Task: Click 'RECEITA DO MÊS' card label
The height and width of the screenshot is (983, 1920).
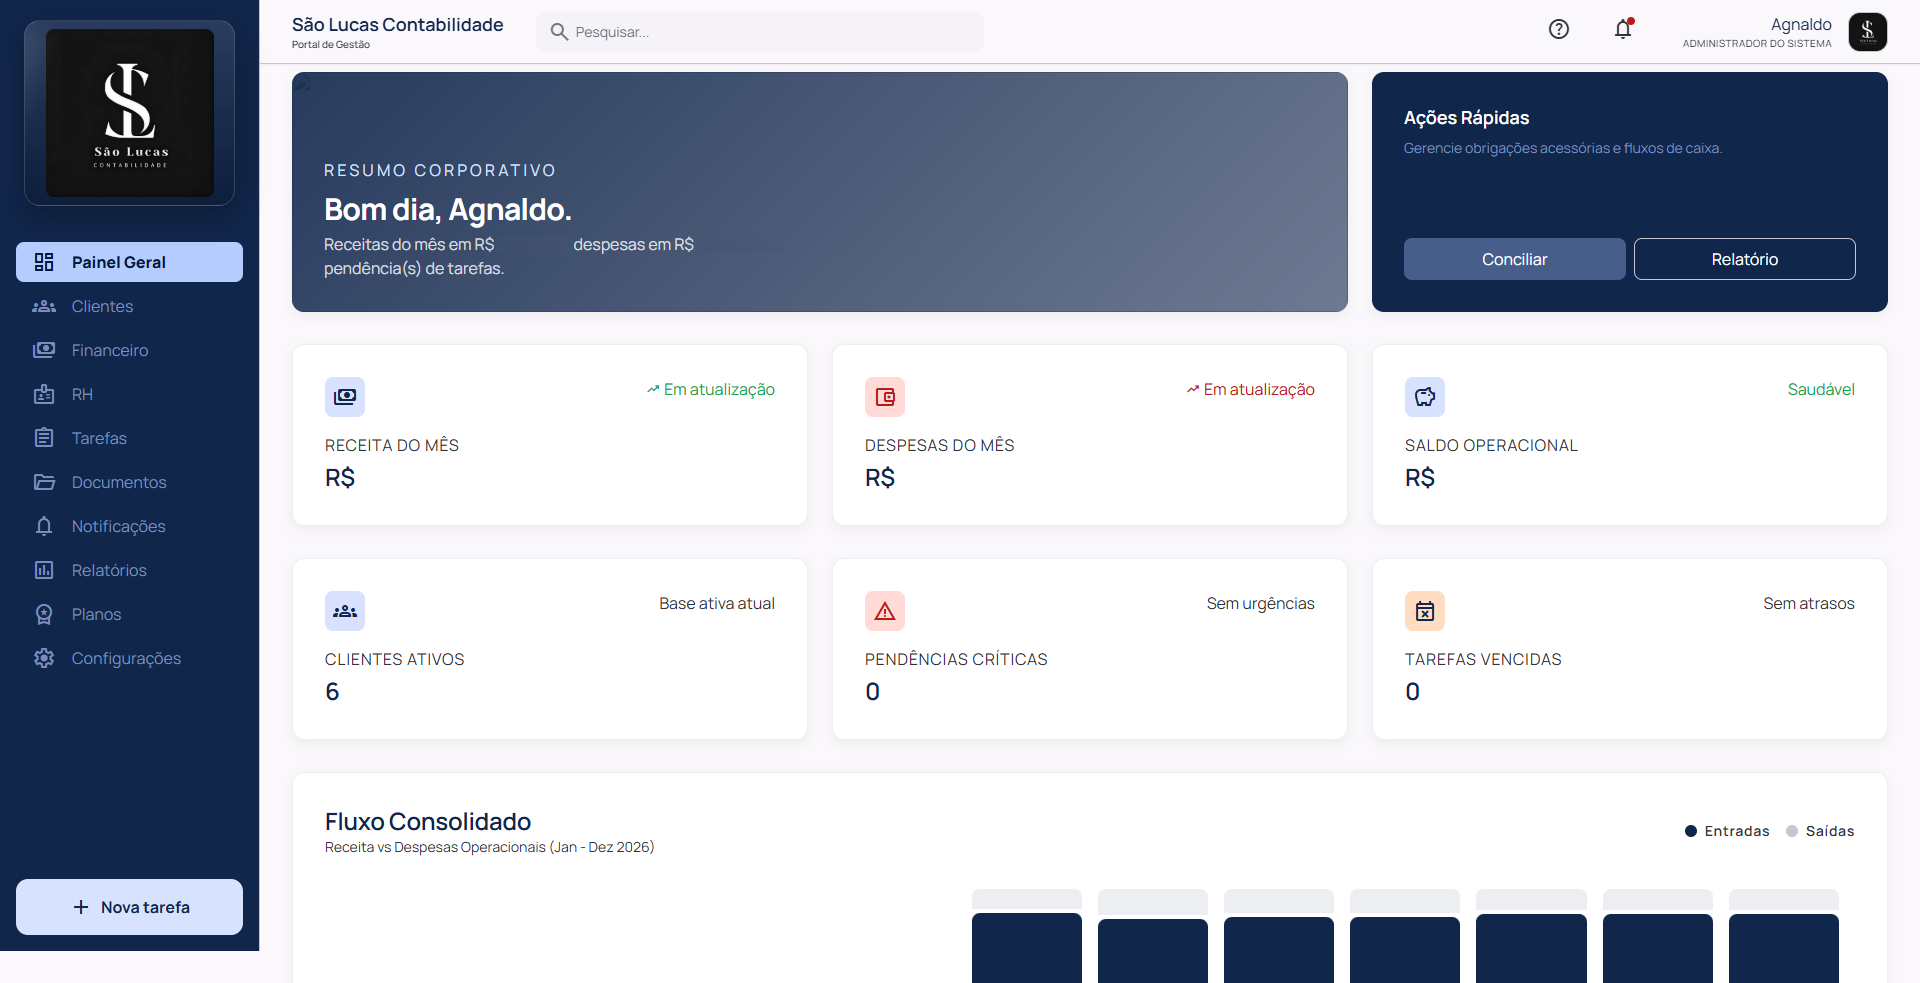Action: pyautogui.click(x=392, y=445)
